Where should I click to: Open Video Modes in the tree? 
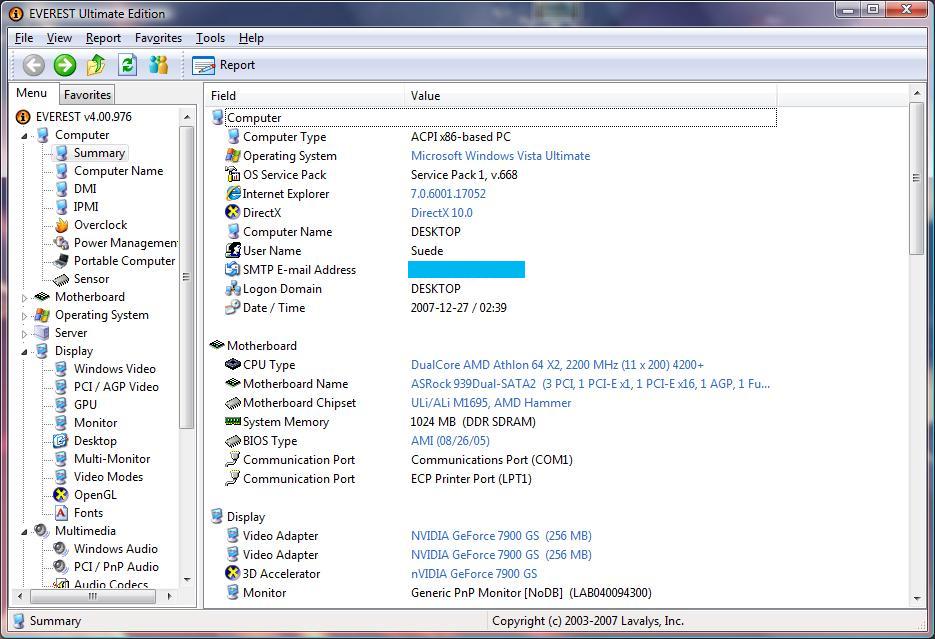109,477
